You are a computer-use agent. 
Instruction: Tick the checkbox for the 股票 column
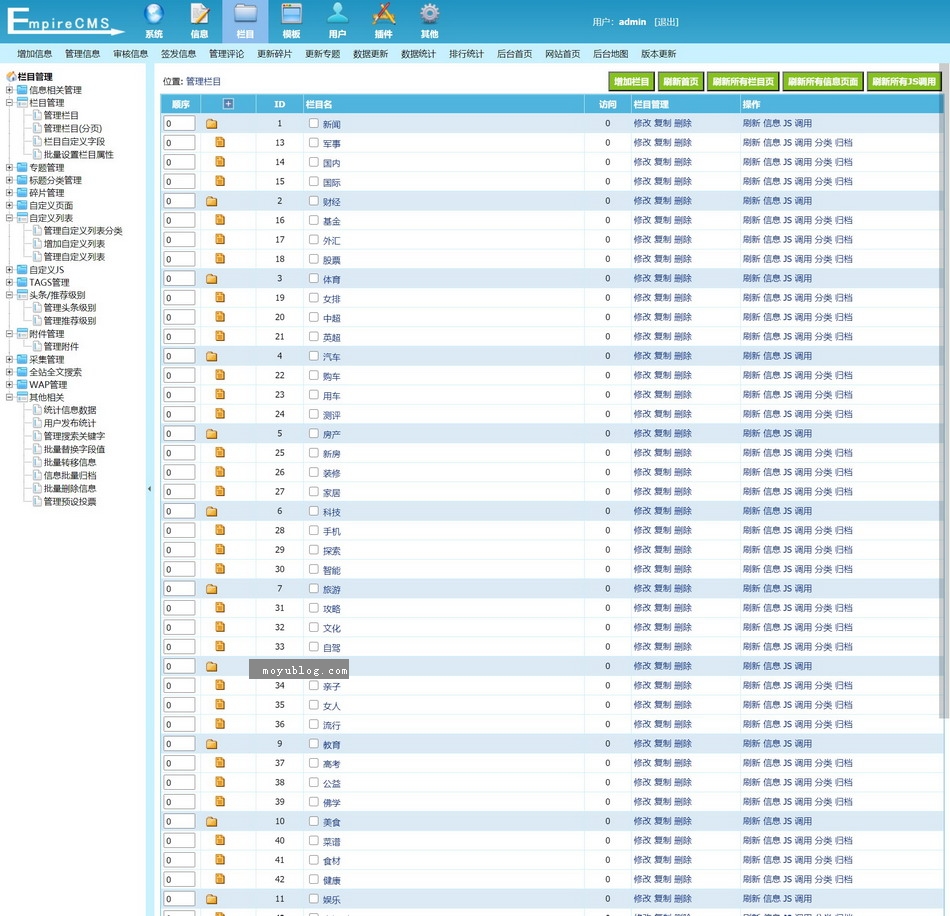coord(313,259)
